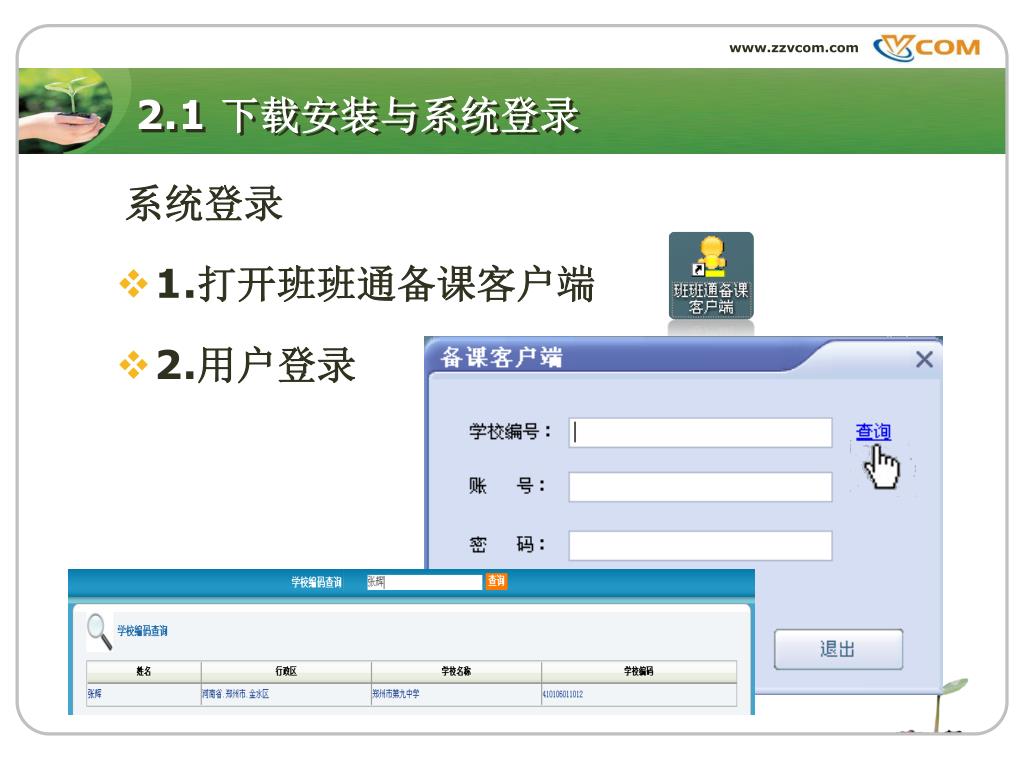This screenshot has width=1024, height=768.
Task: Click the 郑州市第九中学 cell
Action: [456, 694]
